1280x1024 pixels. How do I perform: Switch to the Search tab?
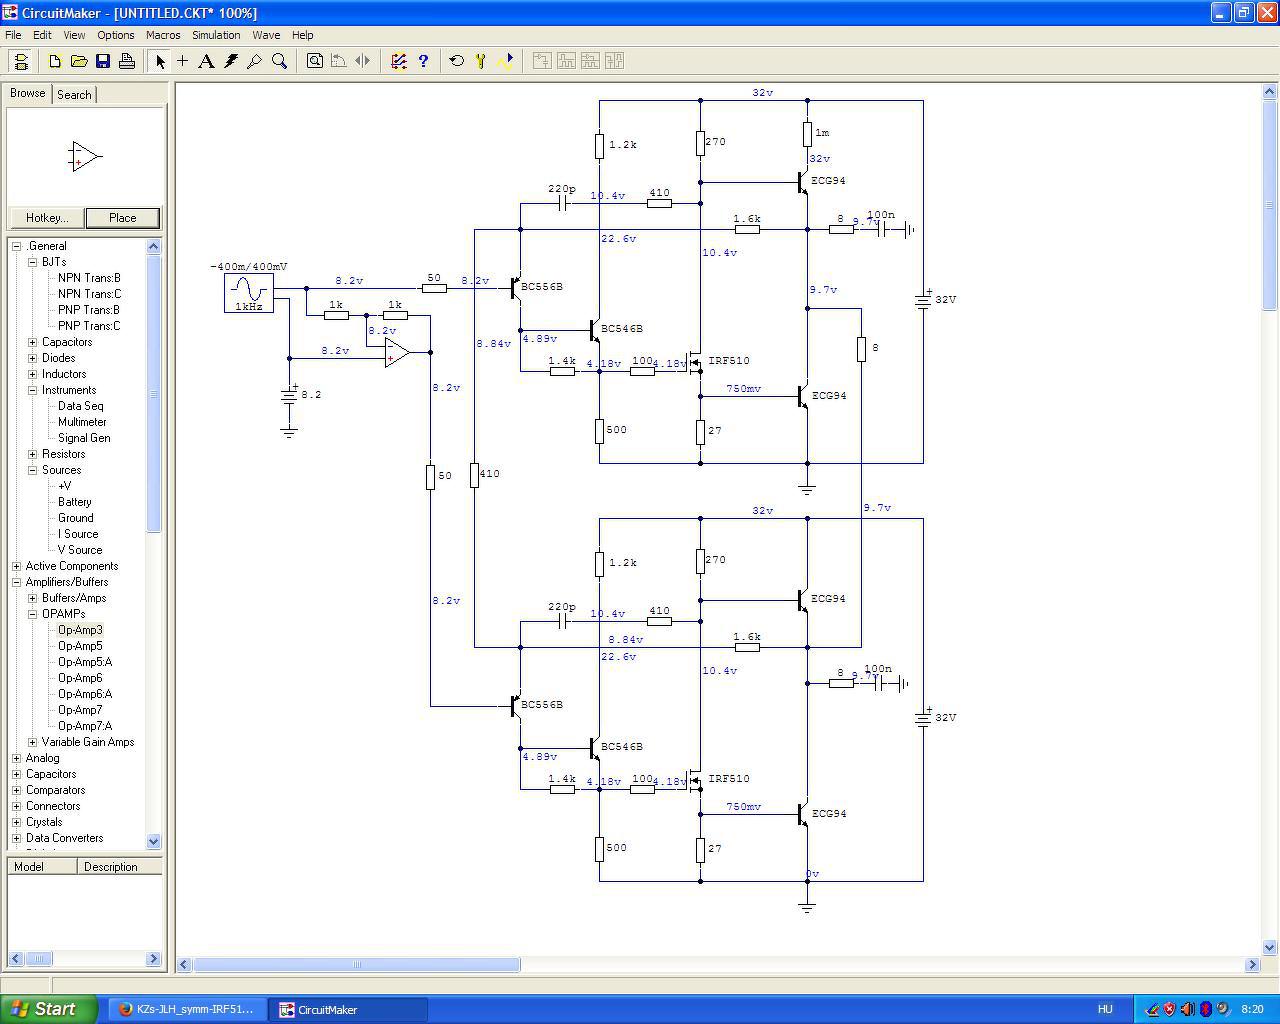[74, 94]
